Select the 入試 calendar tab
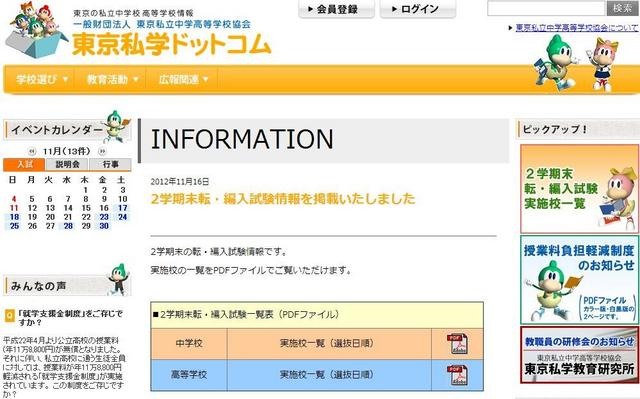Viewport: 640px width, 399px height. click(24, 164)
